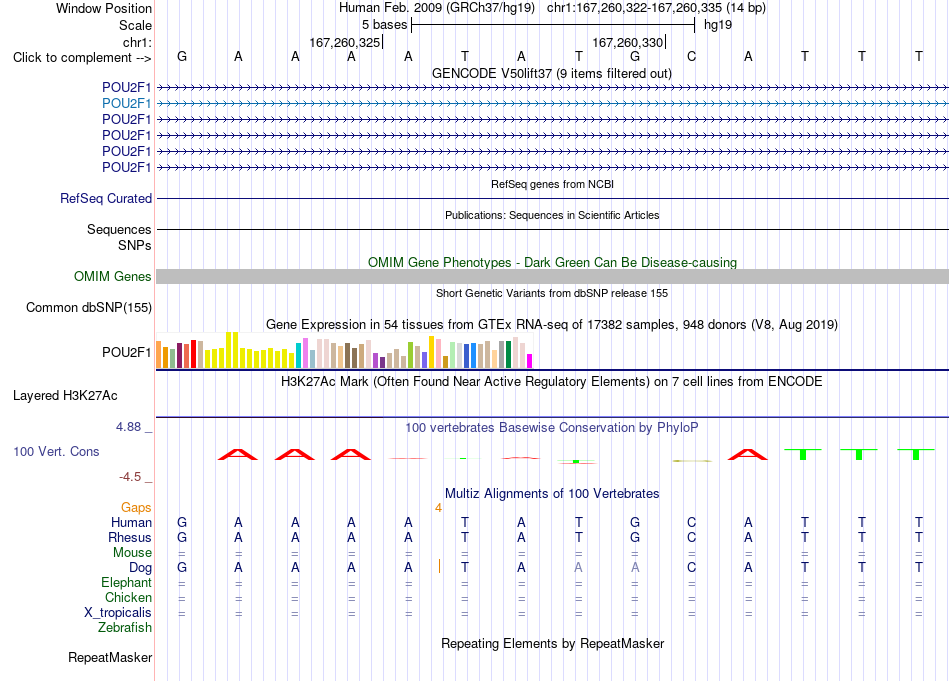Open the H3K27Ac Mark track title

pyautogui.click(x=551, y=382)
